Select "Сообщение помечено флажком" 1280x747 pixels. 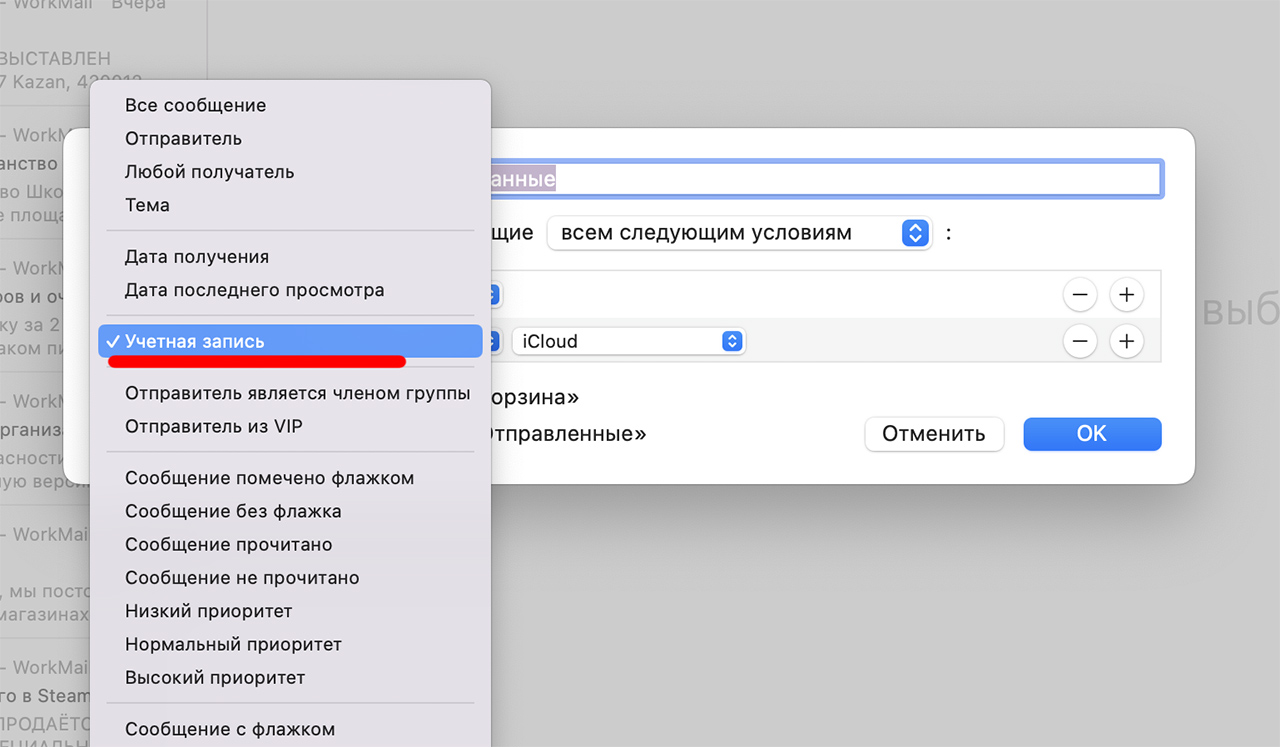click(x=268, y=477)
